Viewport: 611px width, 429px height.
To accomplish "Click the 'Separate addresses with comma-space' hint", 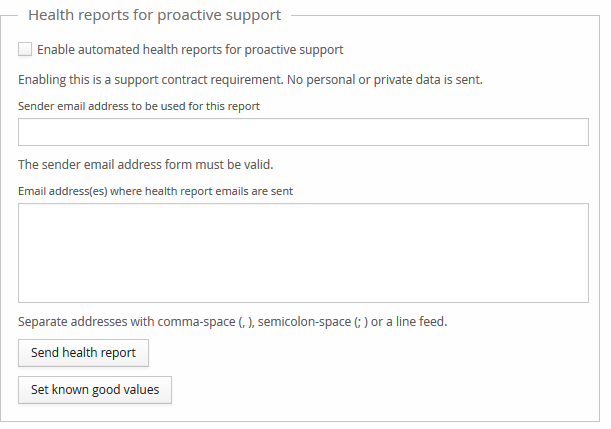I will 130,322.
